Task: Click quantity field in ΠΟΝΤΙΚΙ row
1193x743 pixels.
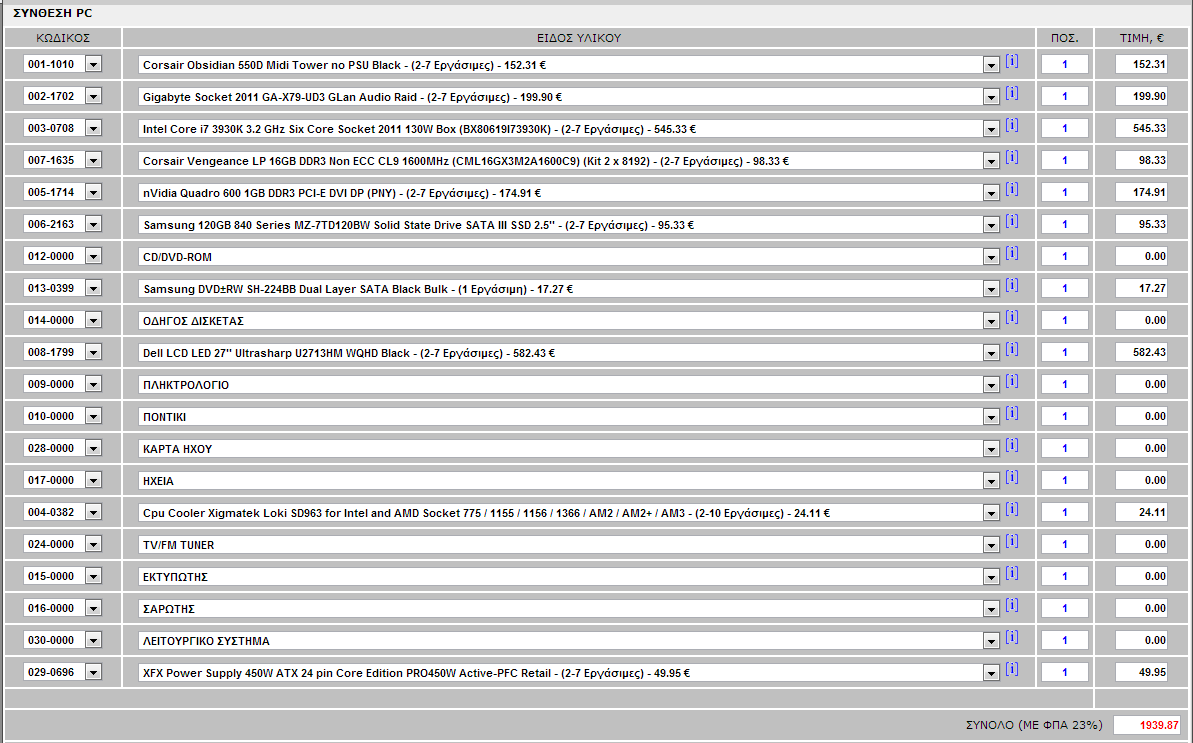Action: tap(1064, 416)
